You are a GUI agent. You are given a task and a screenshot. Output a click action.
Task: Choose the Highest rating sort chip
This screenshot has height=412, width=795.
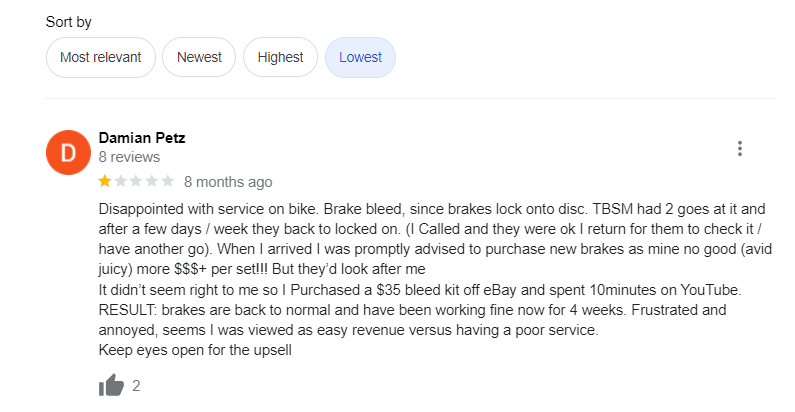click(280, 57)
